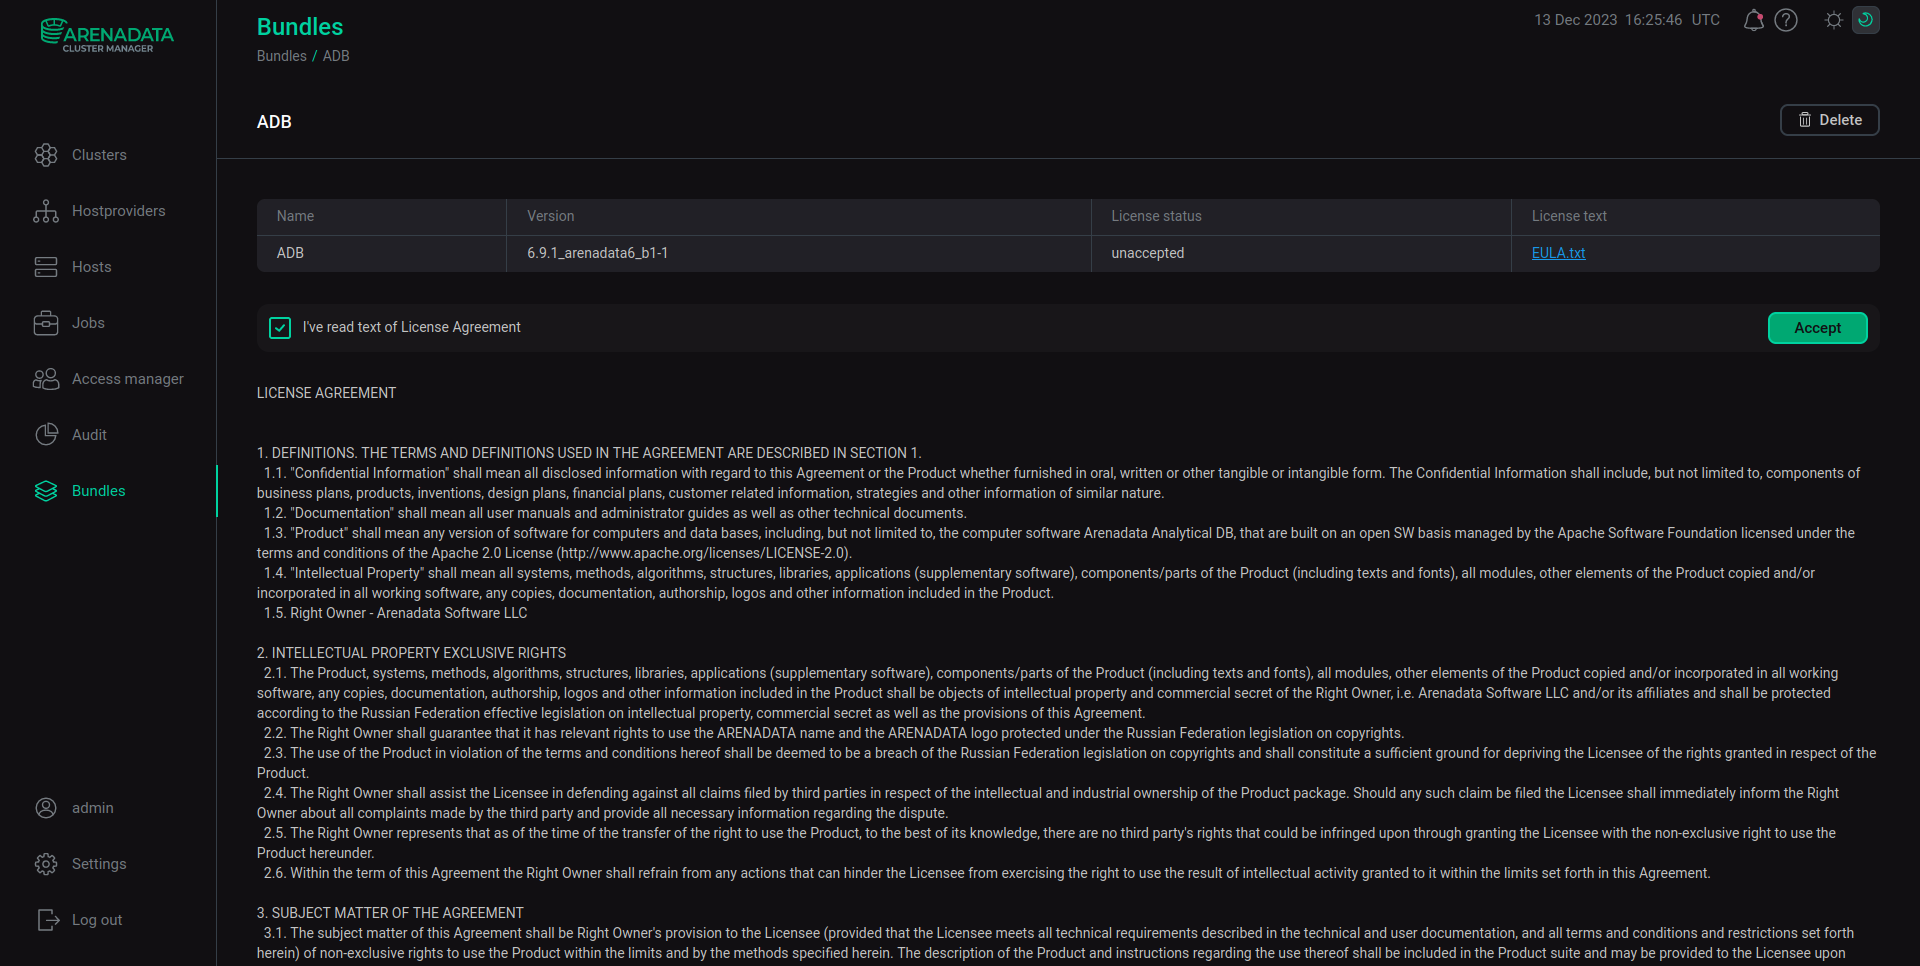Click the Access manager users icon
Image resolution: width=1920 pixels, height=966 pixels.
(x=46, y=379)
